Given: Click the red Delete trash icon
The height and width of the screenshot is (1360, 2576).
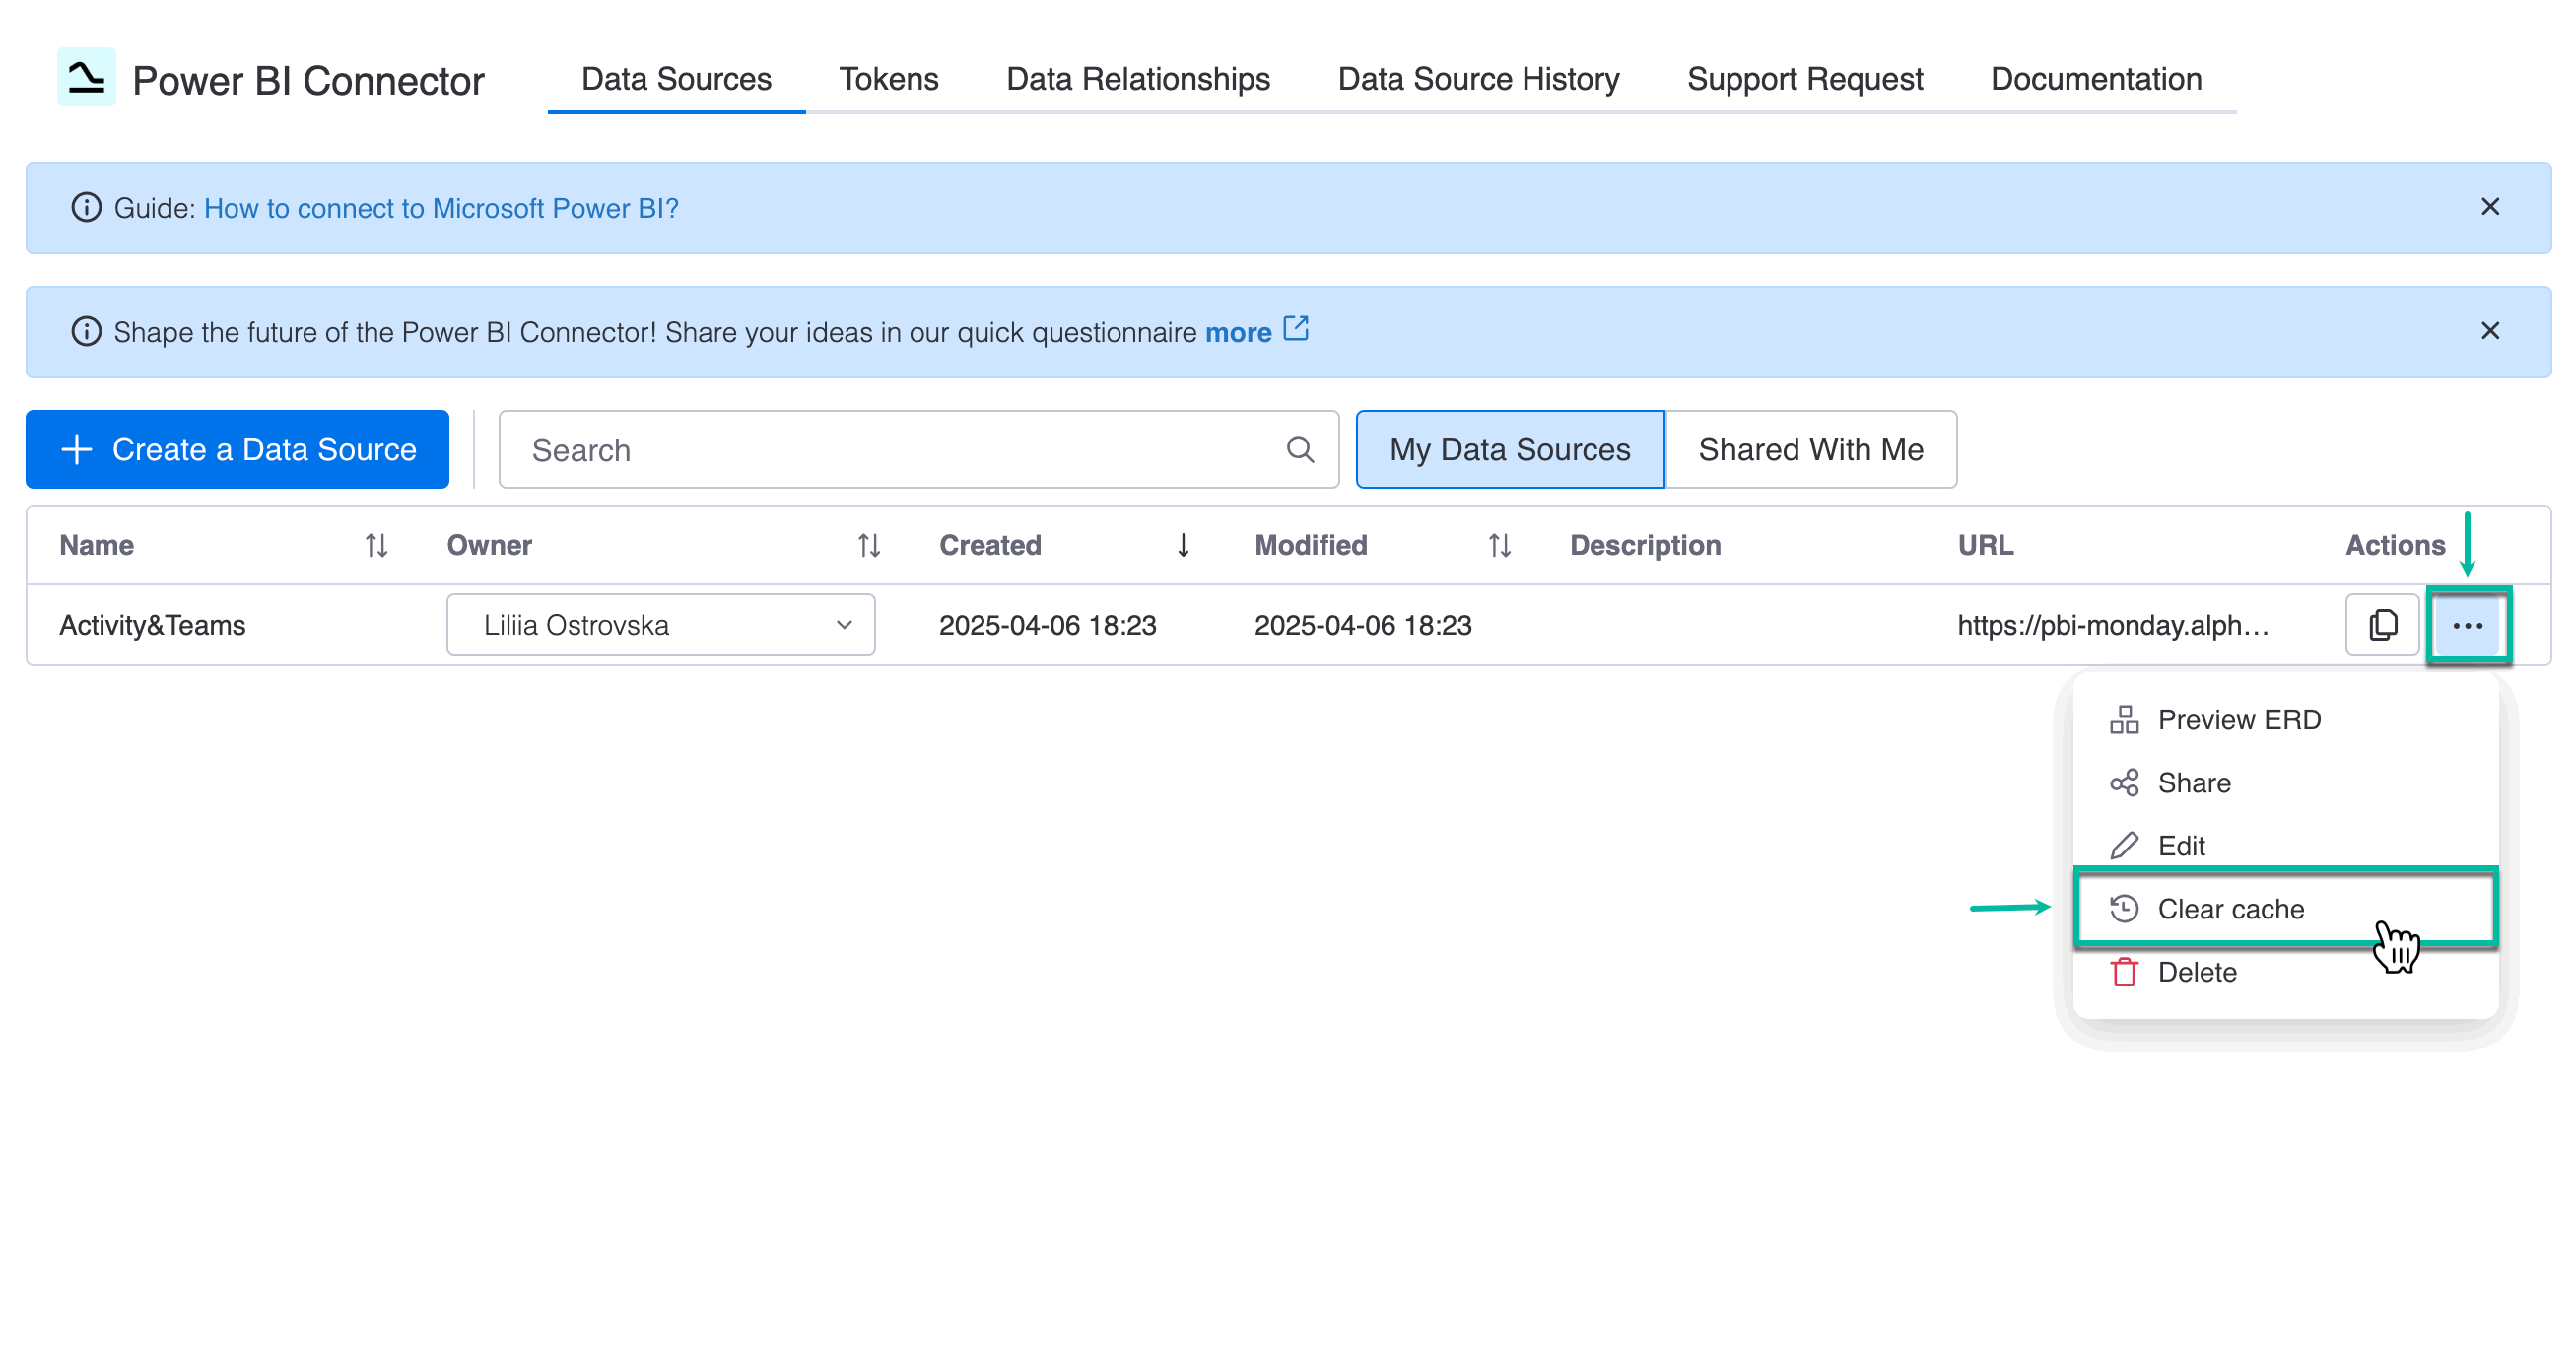Looking at the screenshot, I should point(2124,972).
